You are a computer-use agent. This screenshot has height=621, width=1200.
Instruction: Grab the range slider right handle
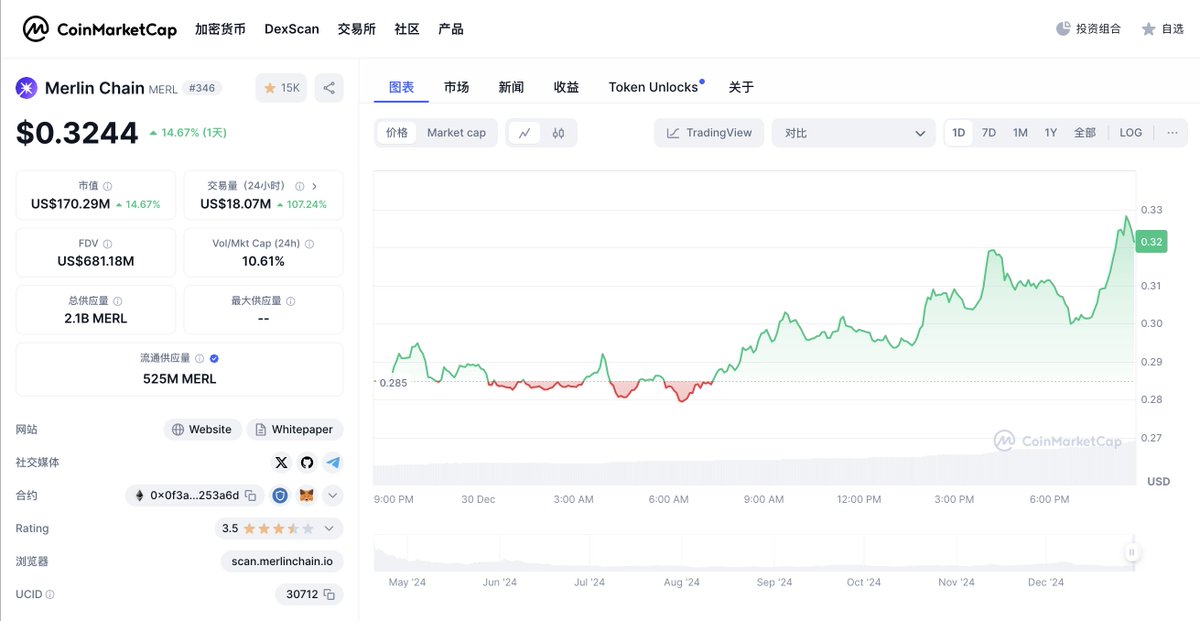(1132, 552)
